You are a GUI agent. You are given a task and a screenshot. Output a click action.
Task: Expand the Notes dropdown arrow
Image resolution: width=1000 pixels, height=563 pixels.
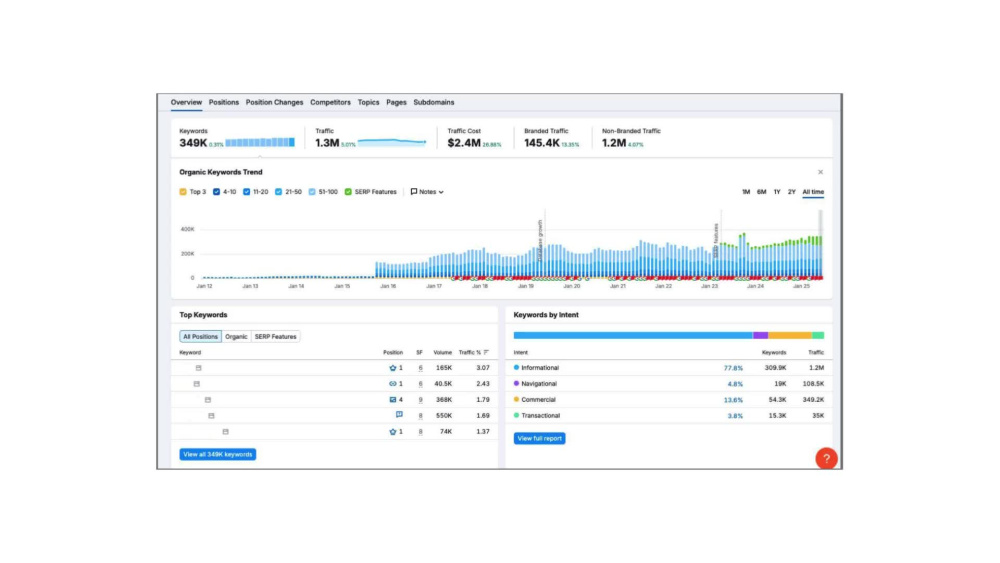[441, 192]
